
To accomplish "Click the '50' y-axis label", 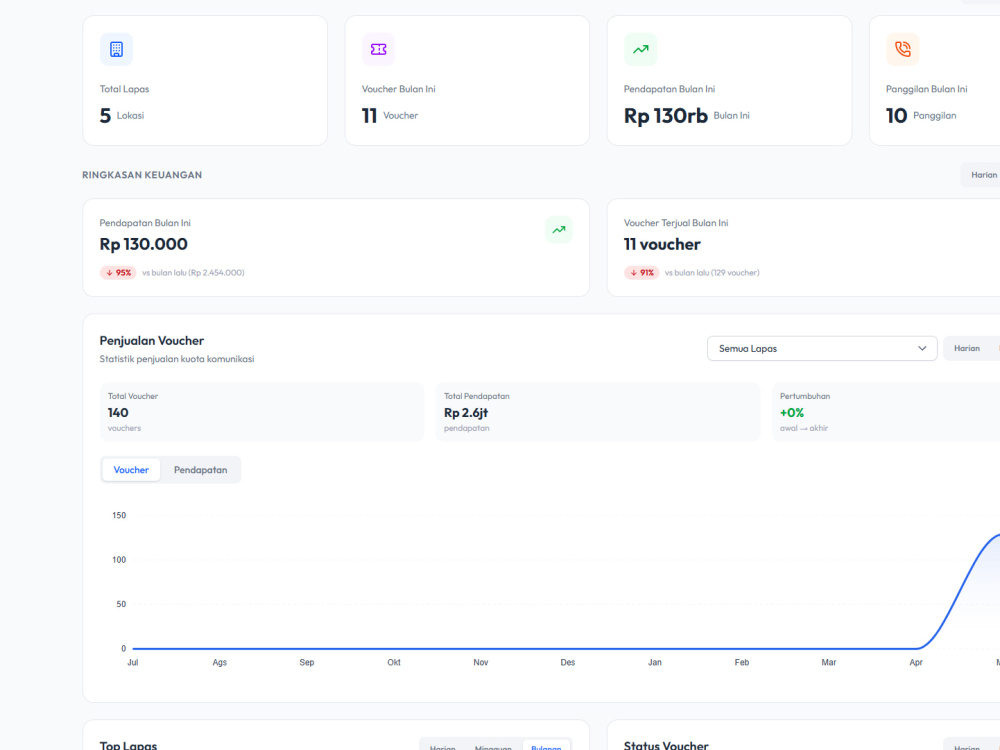I will coord(121,604).
